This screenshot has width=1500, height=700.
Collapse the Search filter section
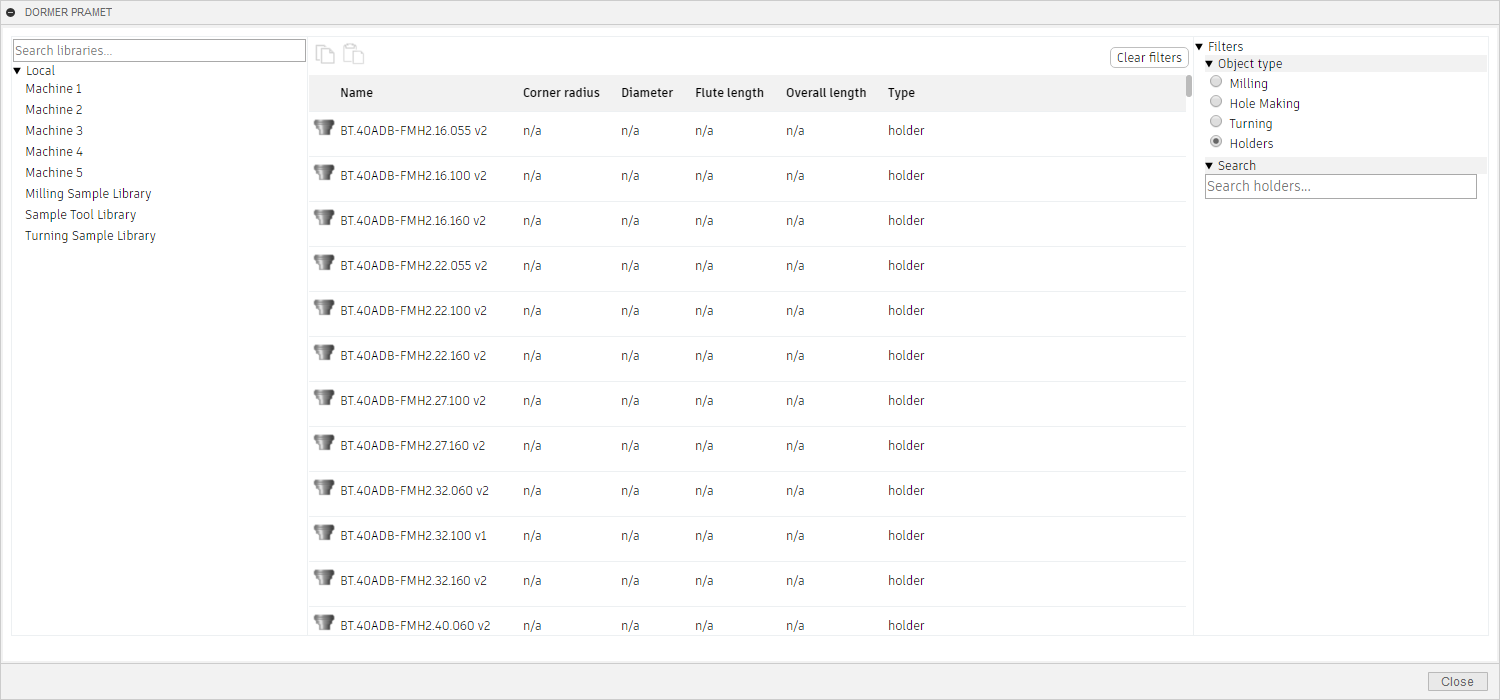click(x=1209, y=166)
